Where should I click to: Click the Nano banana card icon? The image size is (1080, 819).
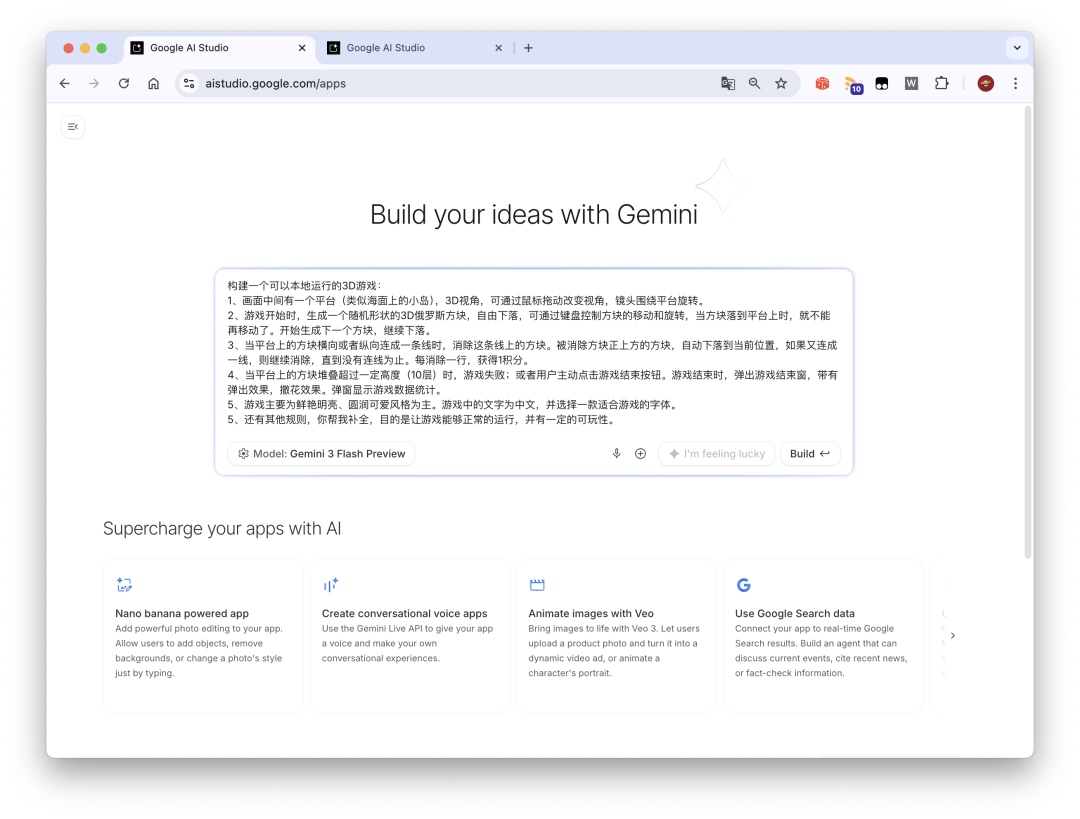124,585
